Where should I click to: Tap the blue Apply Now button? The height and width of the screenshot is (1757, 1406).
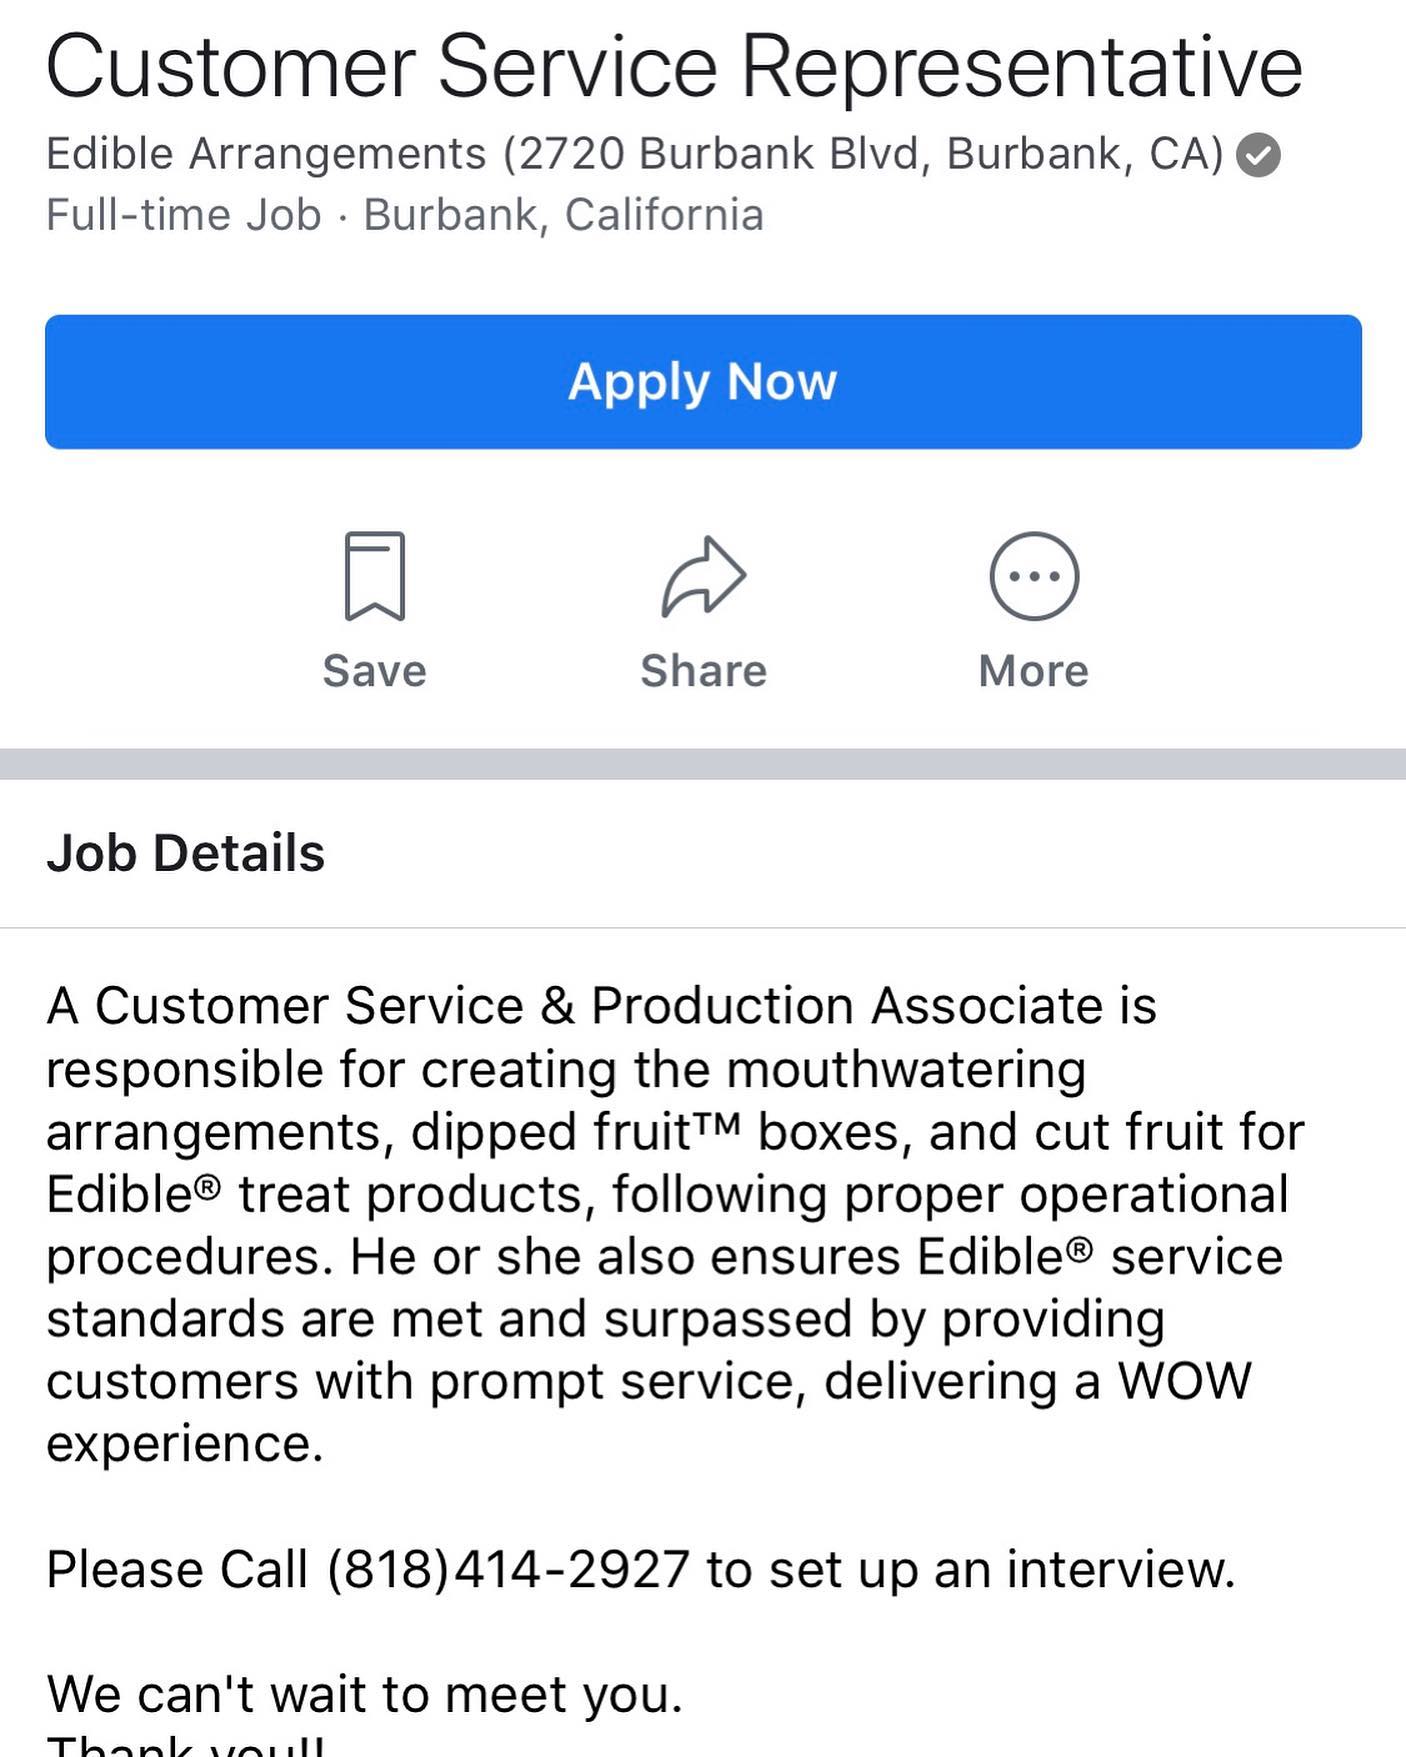(x=702, y=381)
